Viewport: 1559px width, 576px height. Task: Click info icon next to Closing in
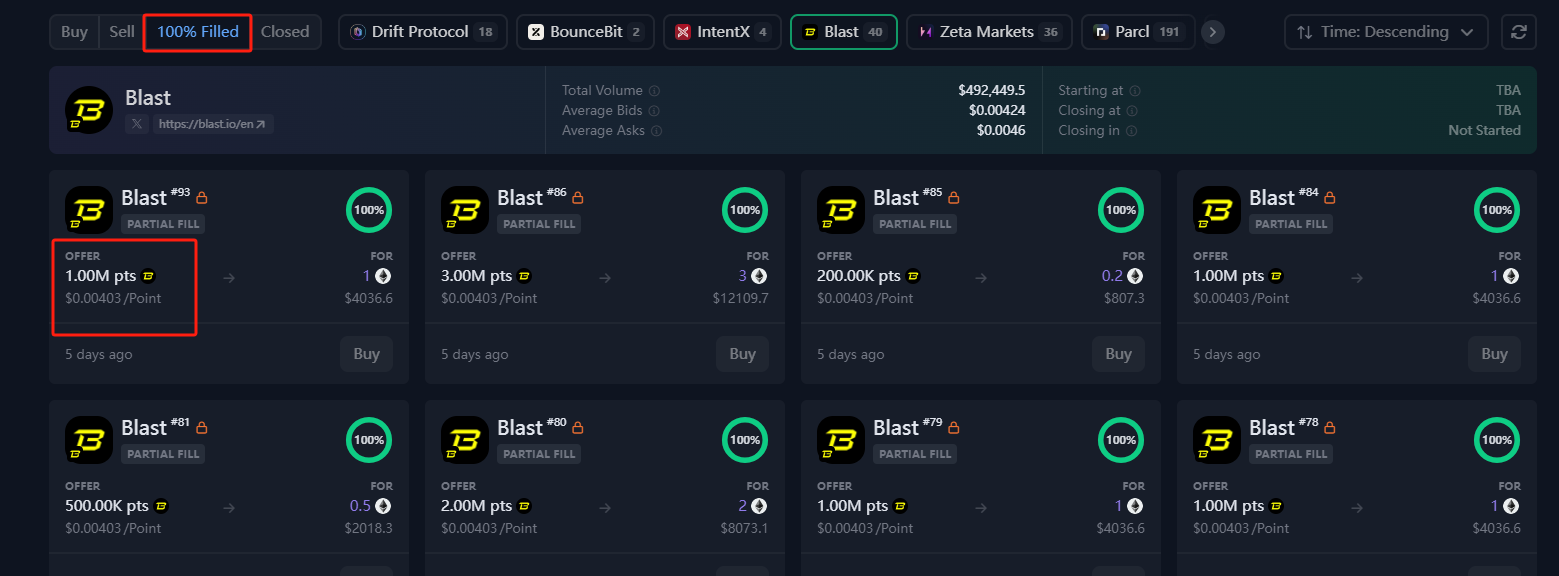[1132, 130]
